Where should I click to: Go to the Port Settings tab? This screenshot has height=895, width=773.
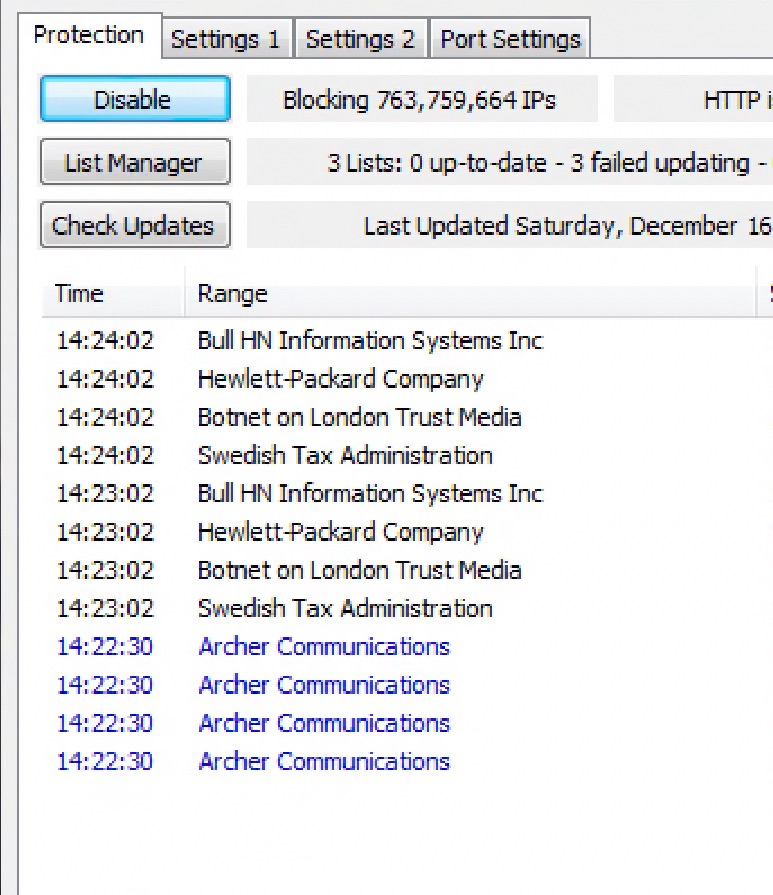click(510, 40)
